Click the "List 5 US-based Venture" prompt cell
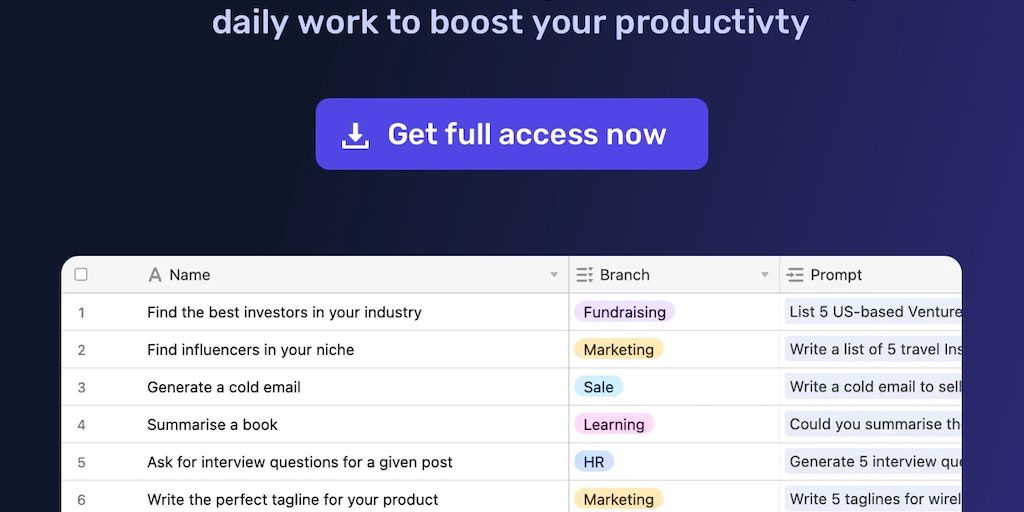Screen dimensions: 1024x512 click(x=874, y=312)
